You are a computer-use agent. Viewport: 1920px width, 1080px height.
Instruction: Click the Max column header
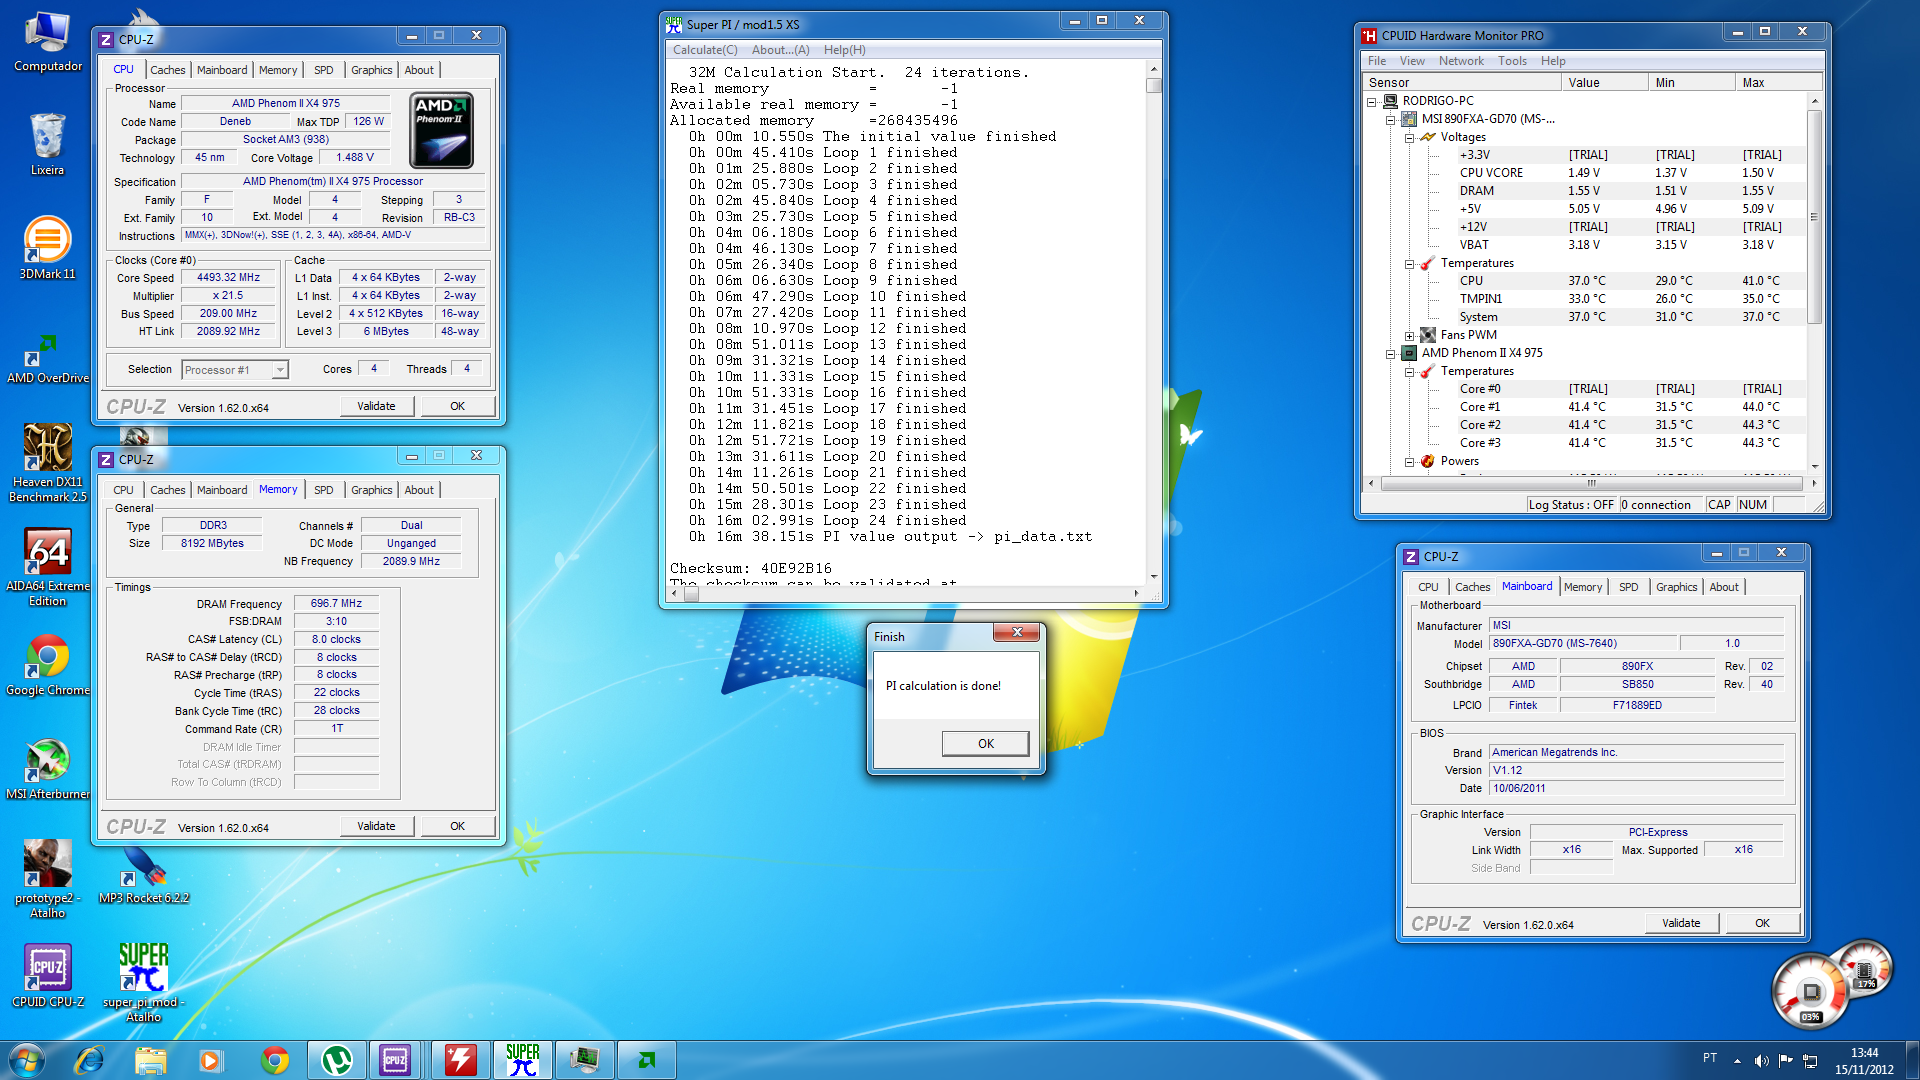click(x=1778, y=83)
